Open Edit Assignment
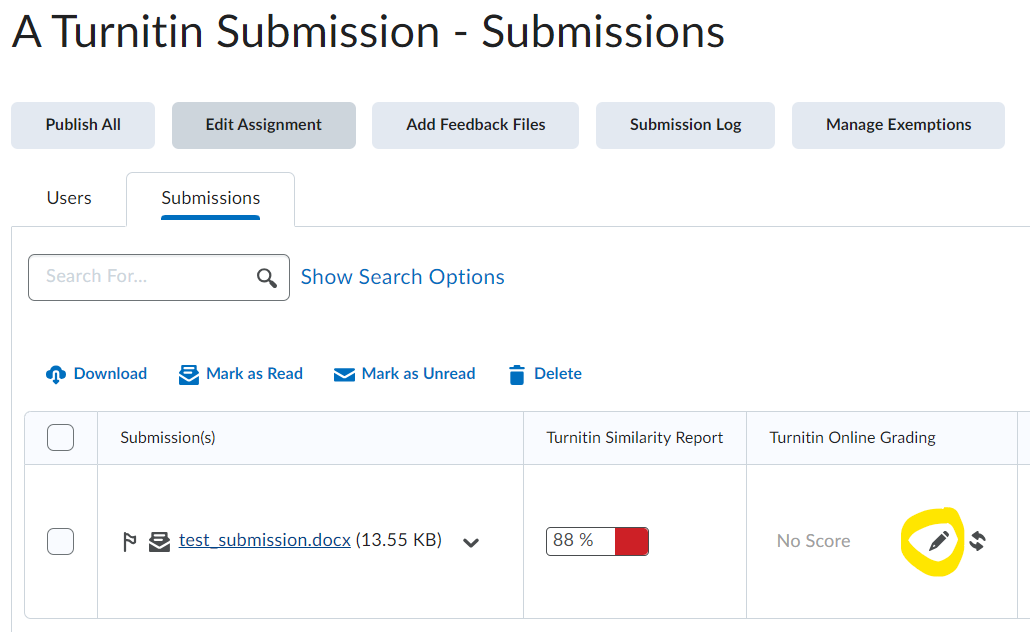The width and height of the screenshot is (1030, 632). click(x=264, y=125)
